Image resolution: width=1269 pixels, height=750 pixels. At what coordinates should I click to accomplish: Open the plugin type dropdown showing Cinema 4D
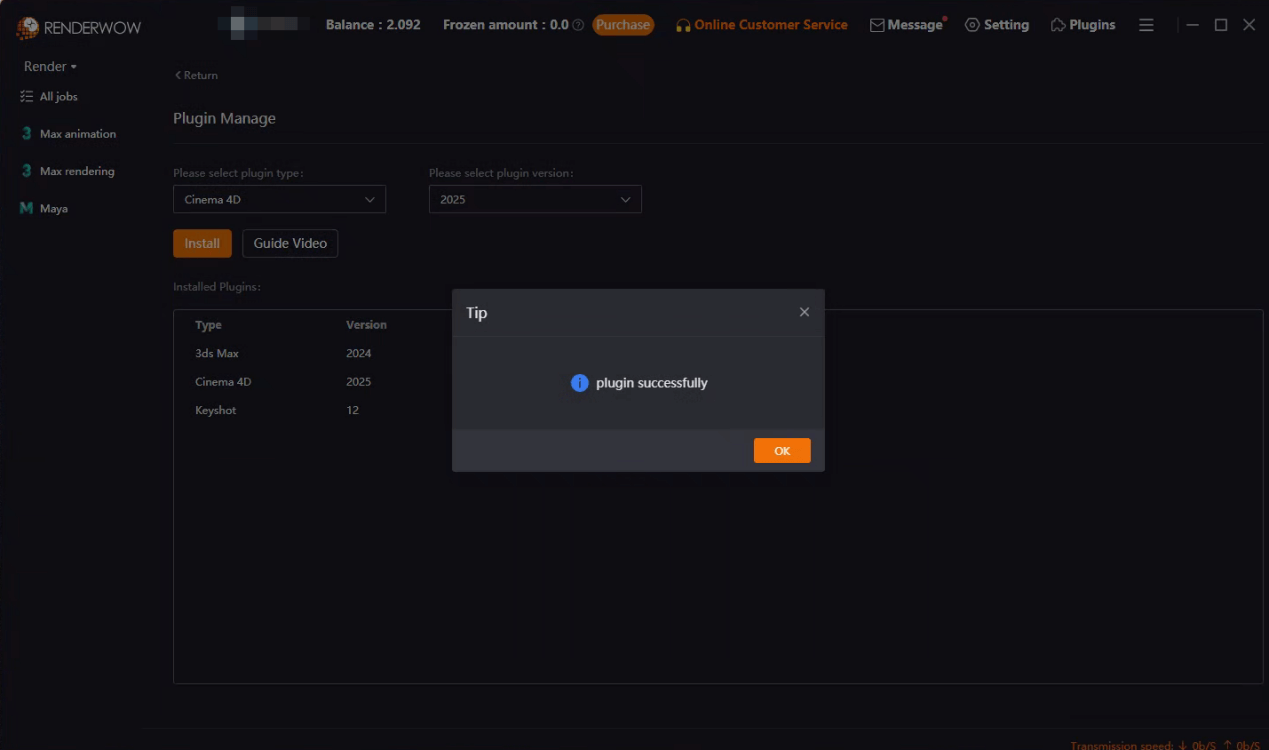click(x=279, y=199)
